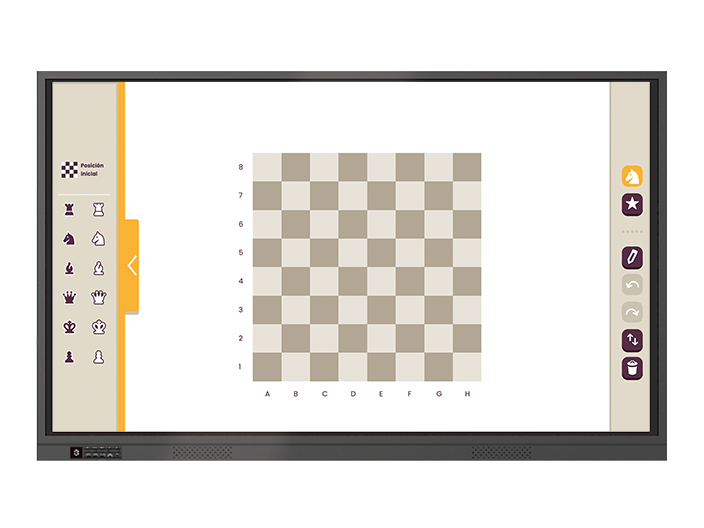Toggle the orange knight mode button
This screenshot has height=528, width=704.
coord(632,177)
